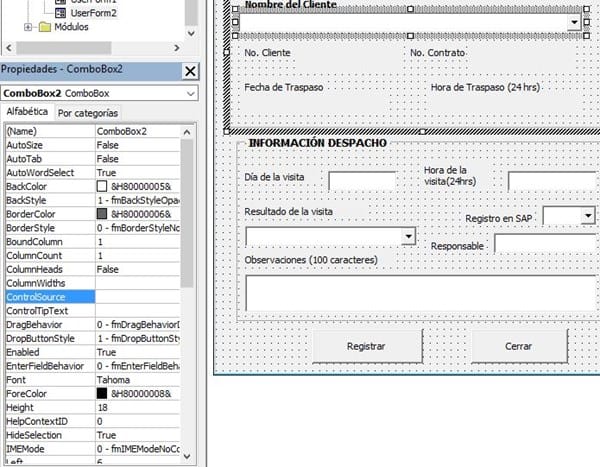Click the BorderColor gray swatch
This screenshot has height=467, width=600.
point(102,214)
